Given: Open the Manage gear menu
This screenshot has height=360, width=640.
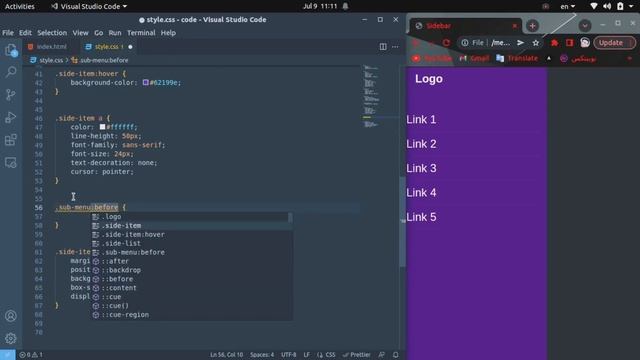Looking at the screenshot, I should pos(11,338).
